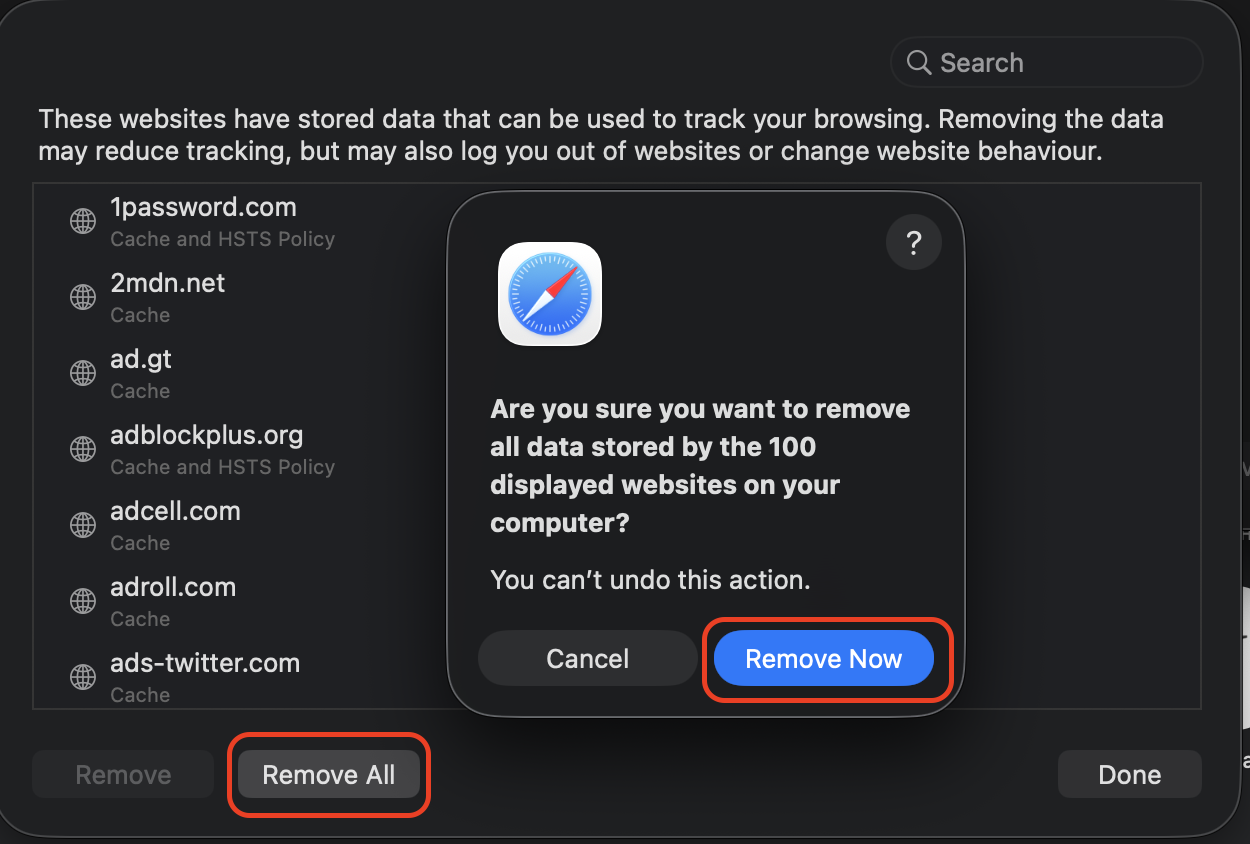Click the Safari compass icon in dialog
The height and width of the screenshot is (844, 1250).
pyautogui.click(x=550, y=294)
